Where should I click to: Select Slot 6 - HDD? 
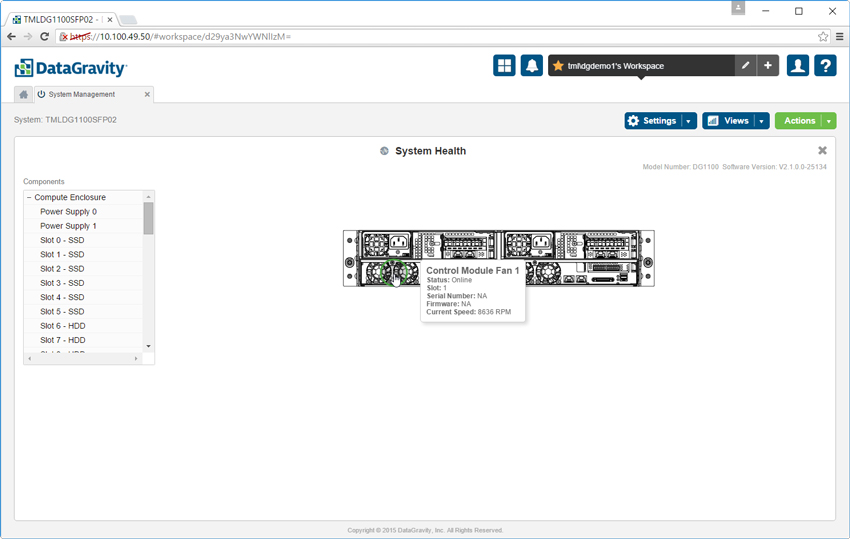(63, 326)
